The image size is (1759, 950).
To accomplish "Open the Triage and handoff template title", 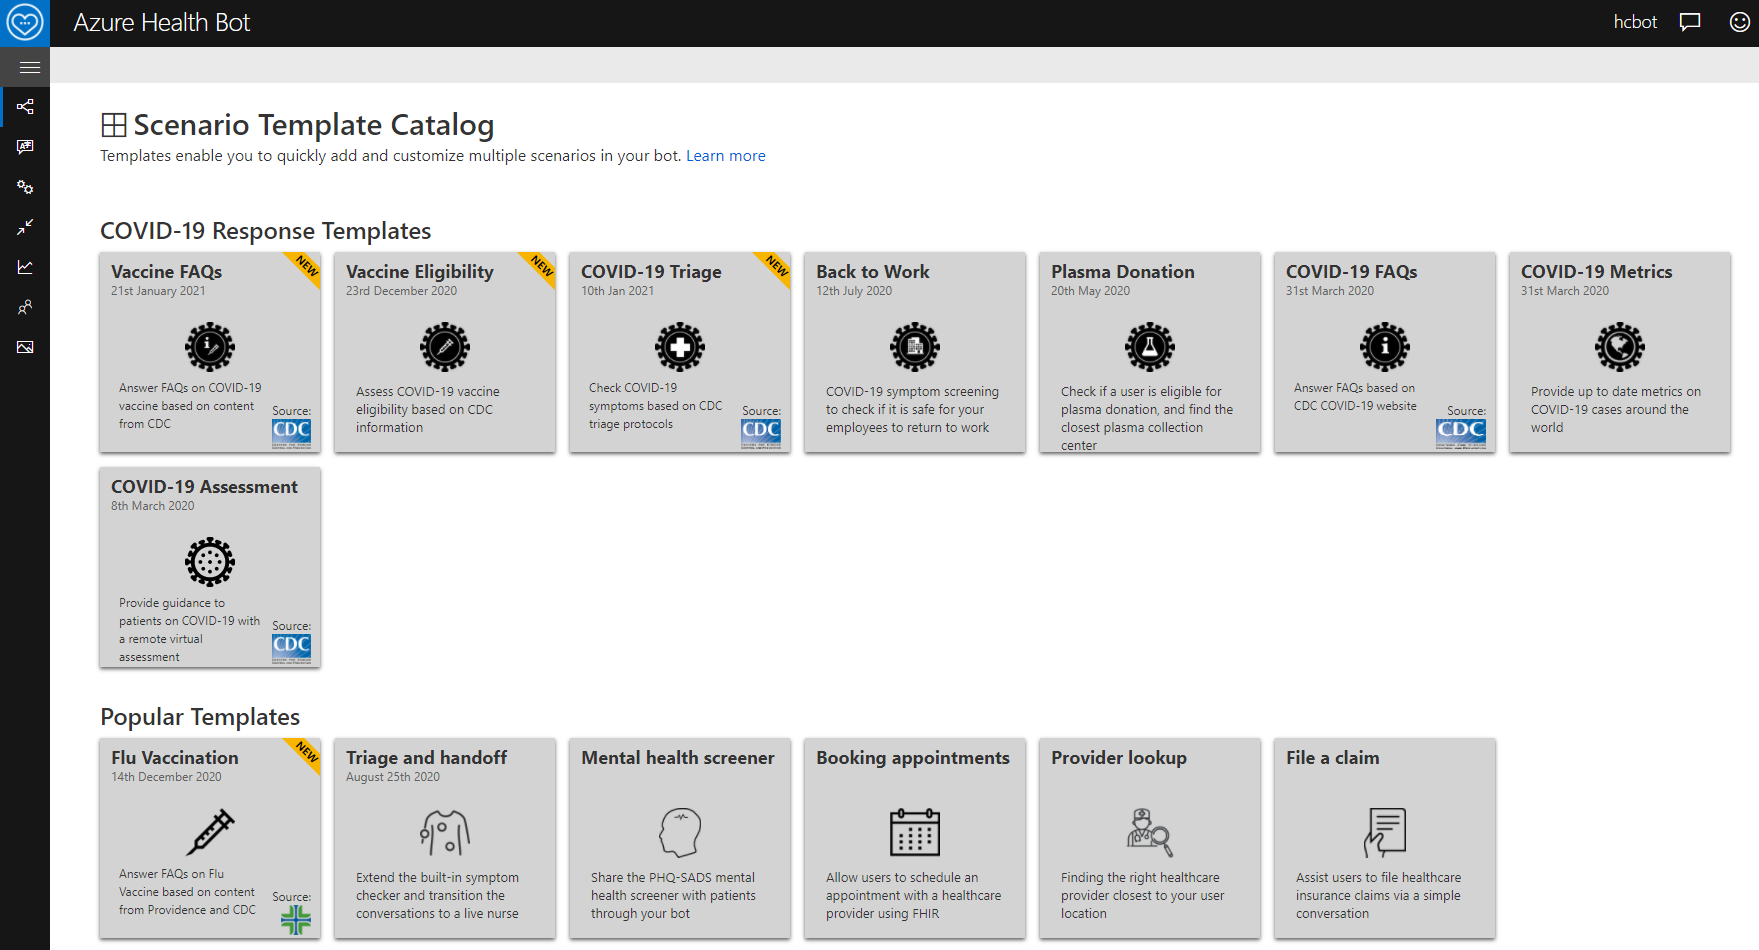I will pyautogui.click(x=427, y=758).
